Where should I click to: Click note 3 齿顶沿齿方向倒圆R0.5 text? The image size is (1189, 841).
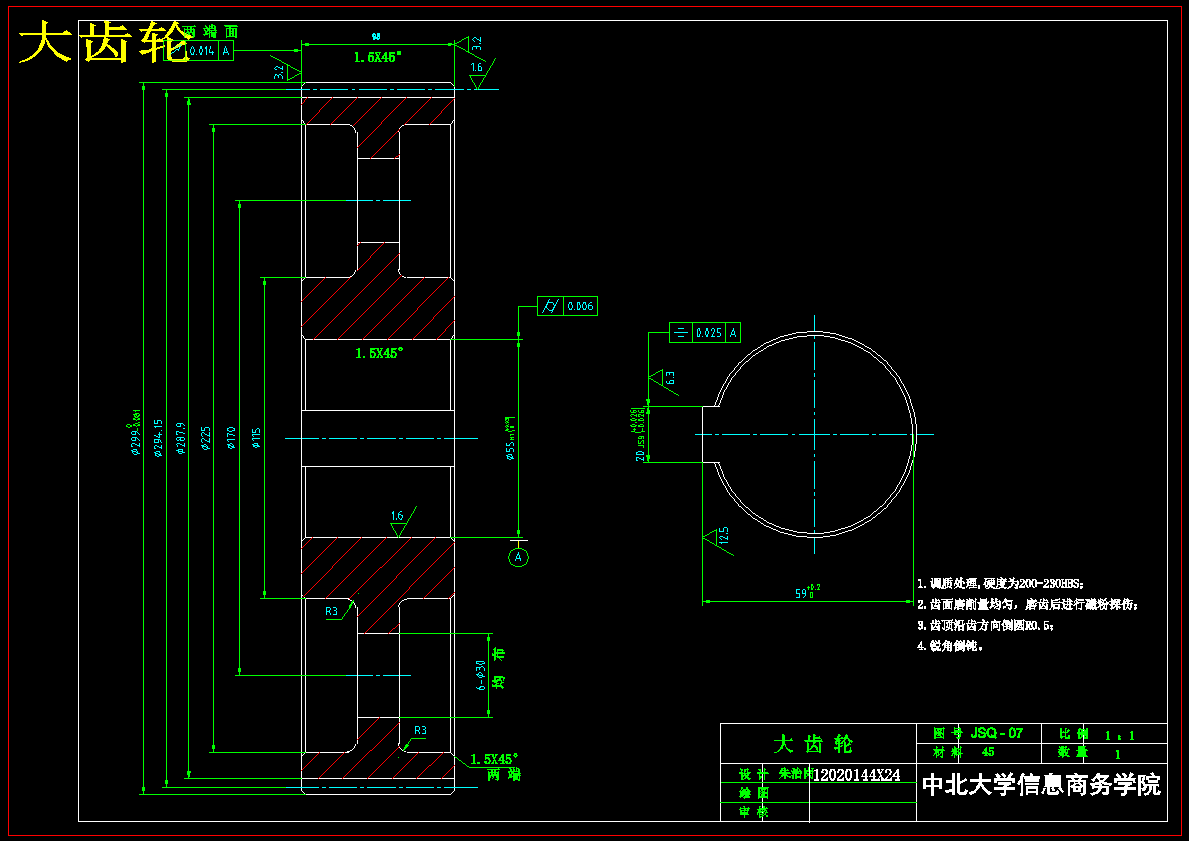click(x=985, y=626)
